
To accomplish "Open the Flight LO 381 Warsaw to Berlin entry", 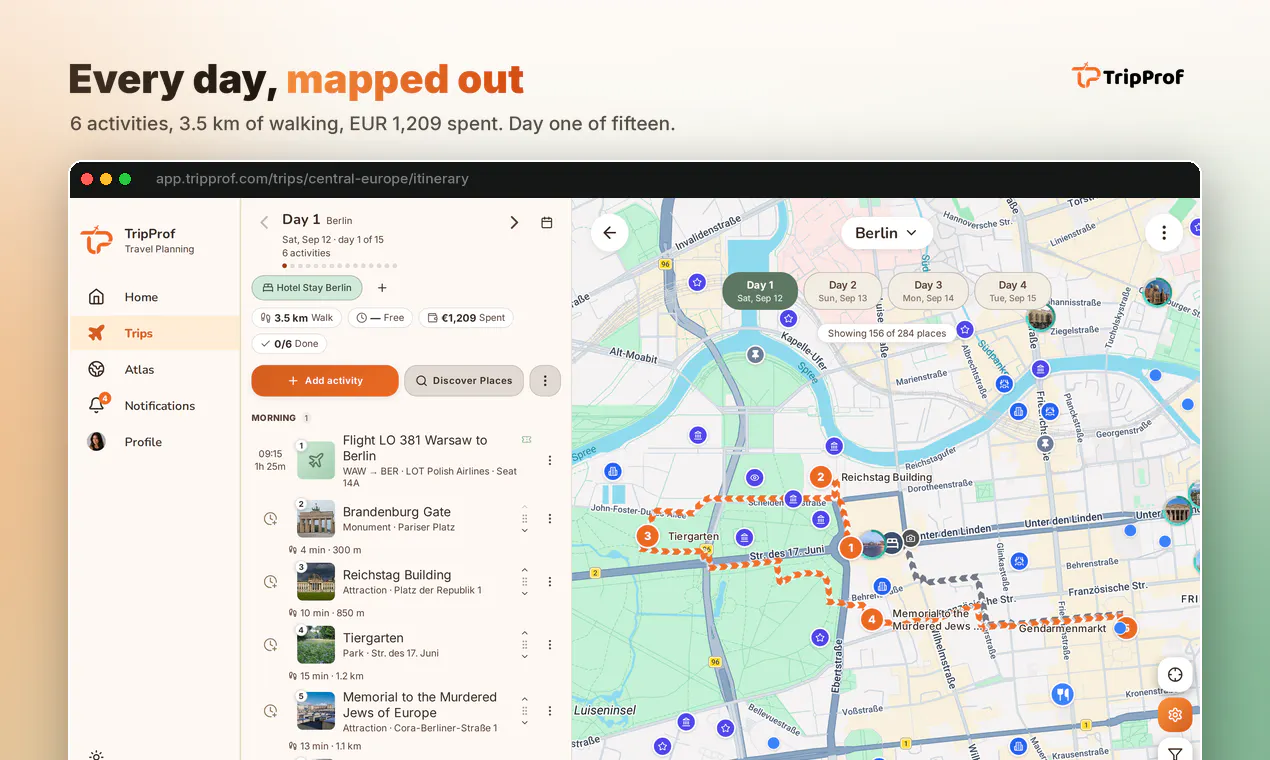I will coord(415,448).
